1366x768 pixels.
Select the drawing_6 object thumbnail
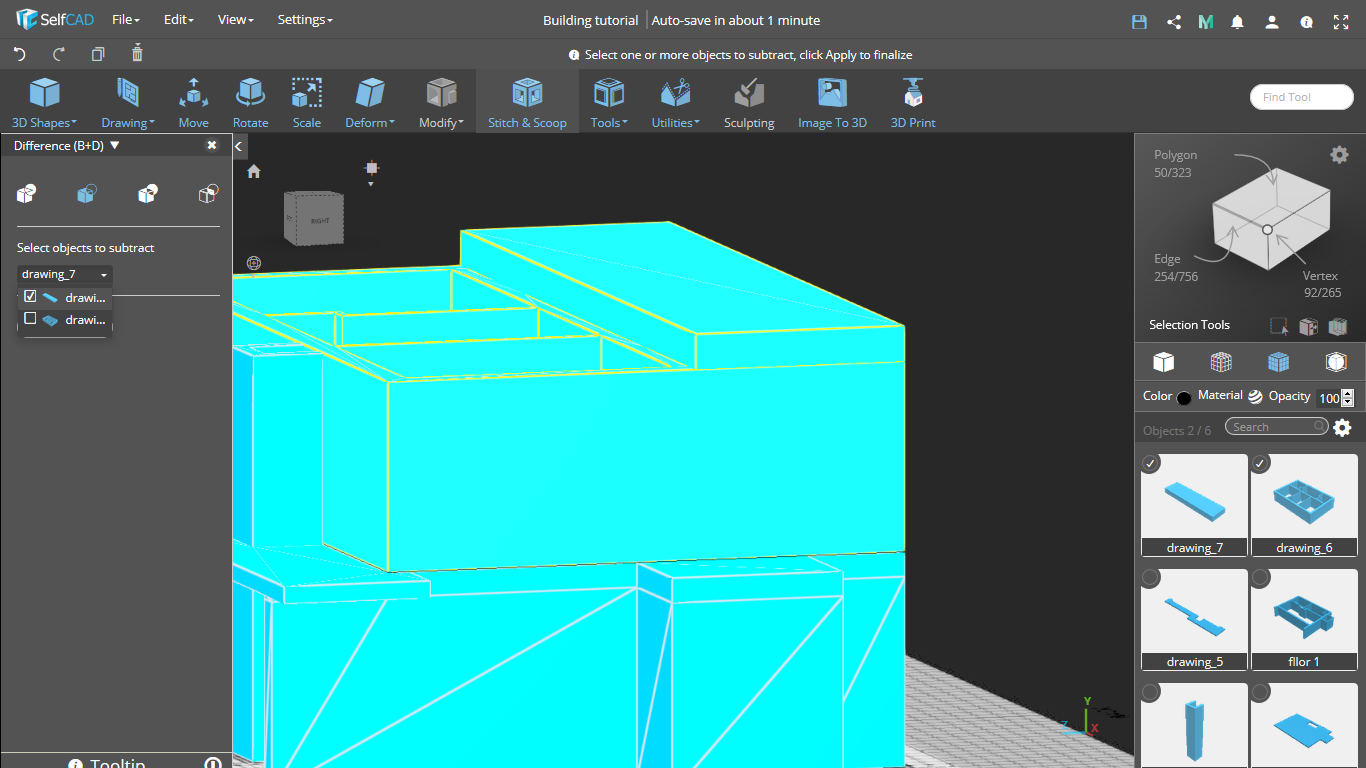1304,505
